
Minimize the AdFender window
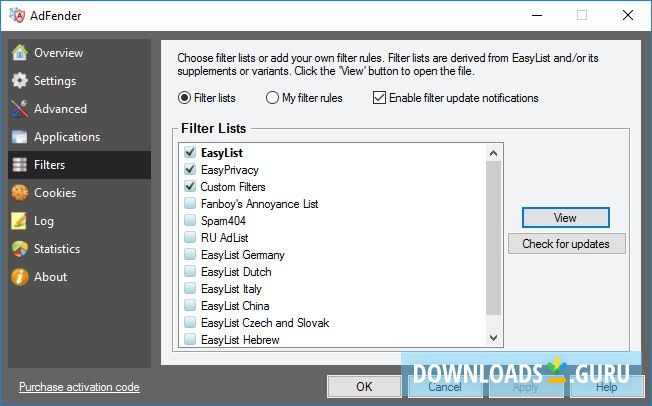pos(537,15)
